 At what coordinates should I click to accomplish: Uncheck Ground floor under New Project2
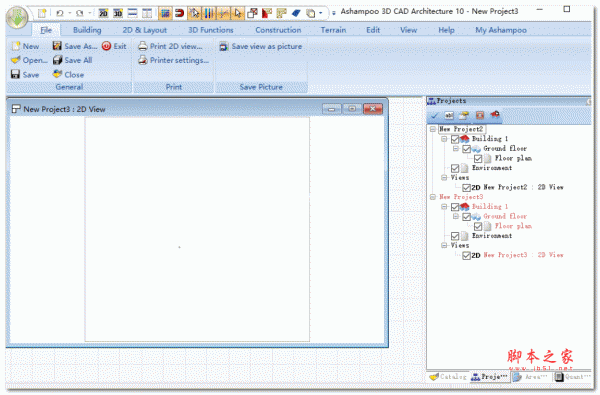point(466,149)
